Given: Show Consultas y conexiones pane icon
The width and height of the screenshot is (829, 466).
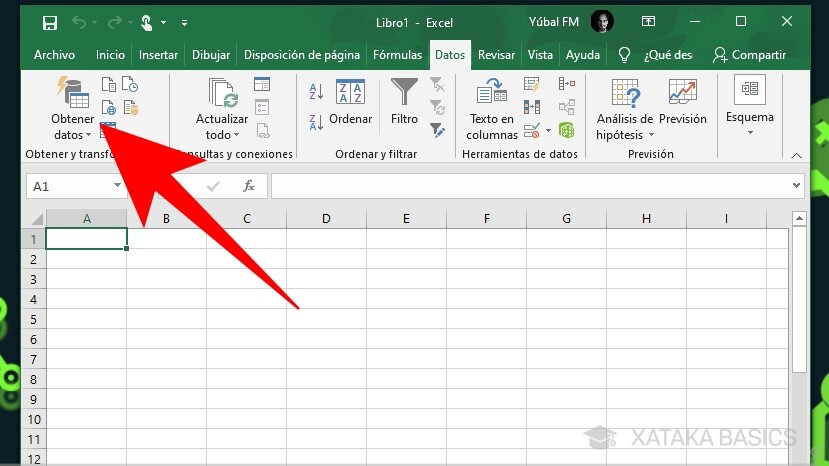Looking at the screenshot, I should coord(262,85).
